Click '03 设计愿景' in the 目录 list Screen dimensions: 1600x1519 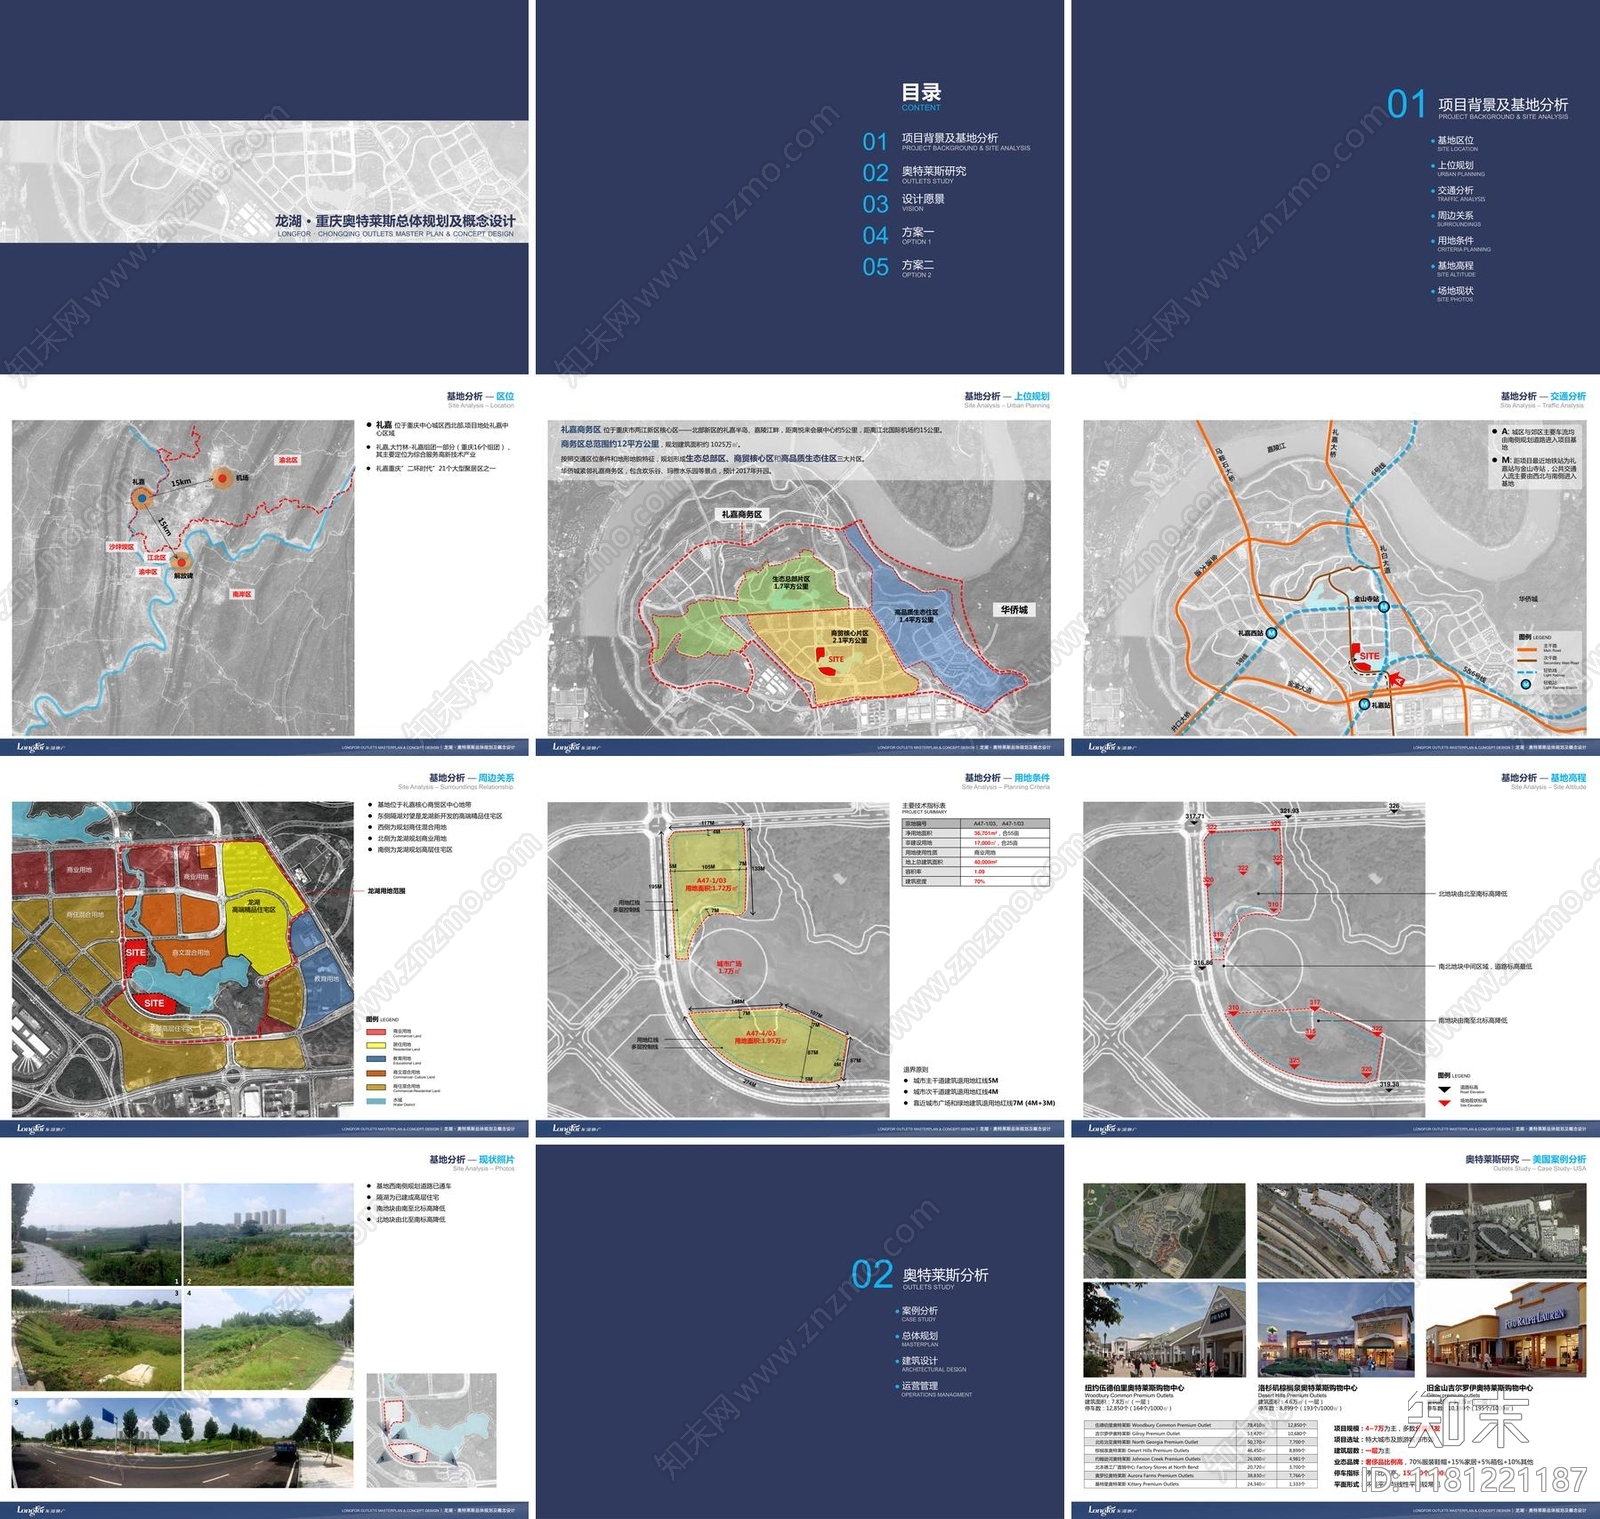904,203
